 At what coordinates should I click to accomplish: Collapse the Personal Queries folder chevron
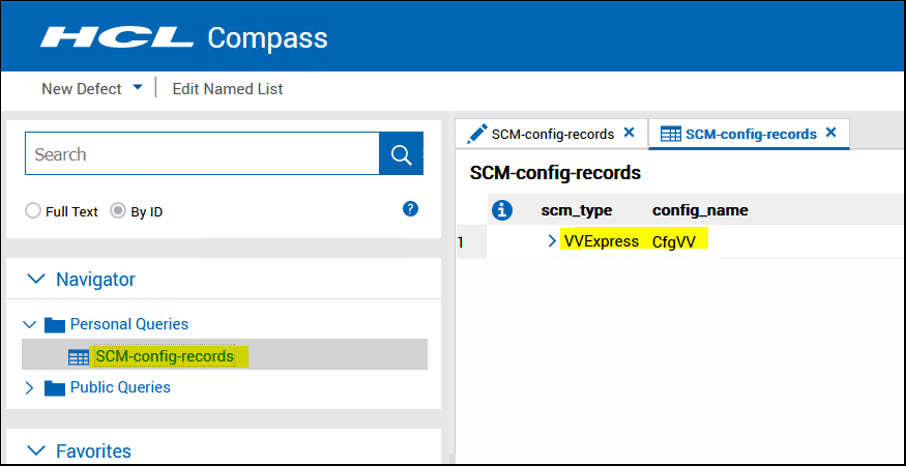tap(29, 324)
